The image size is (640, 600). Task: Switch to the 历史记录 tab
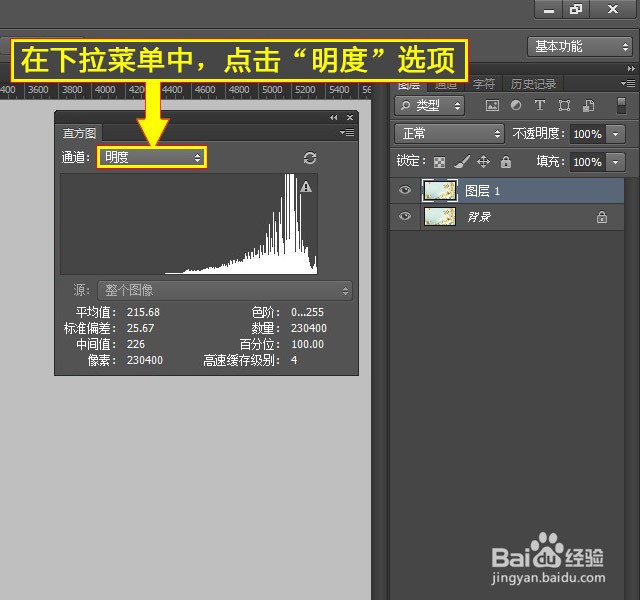pyautogui.click(x=533, y=84)
